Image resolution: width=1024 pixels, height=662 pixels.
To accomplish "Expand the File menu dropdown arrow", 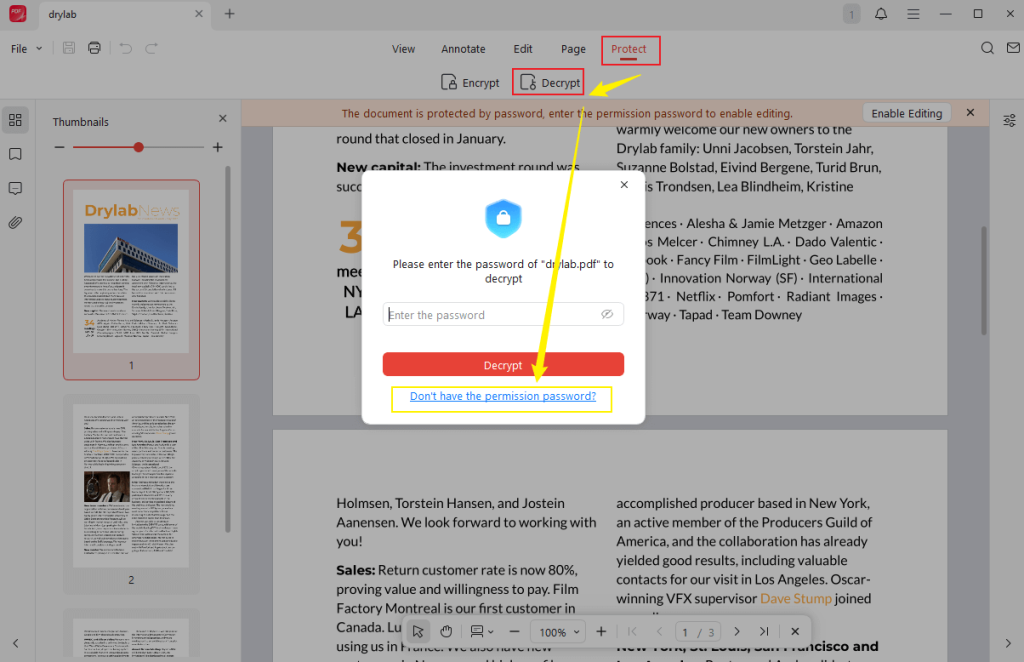I will point(38,47).
